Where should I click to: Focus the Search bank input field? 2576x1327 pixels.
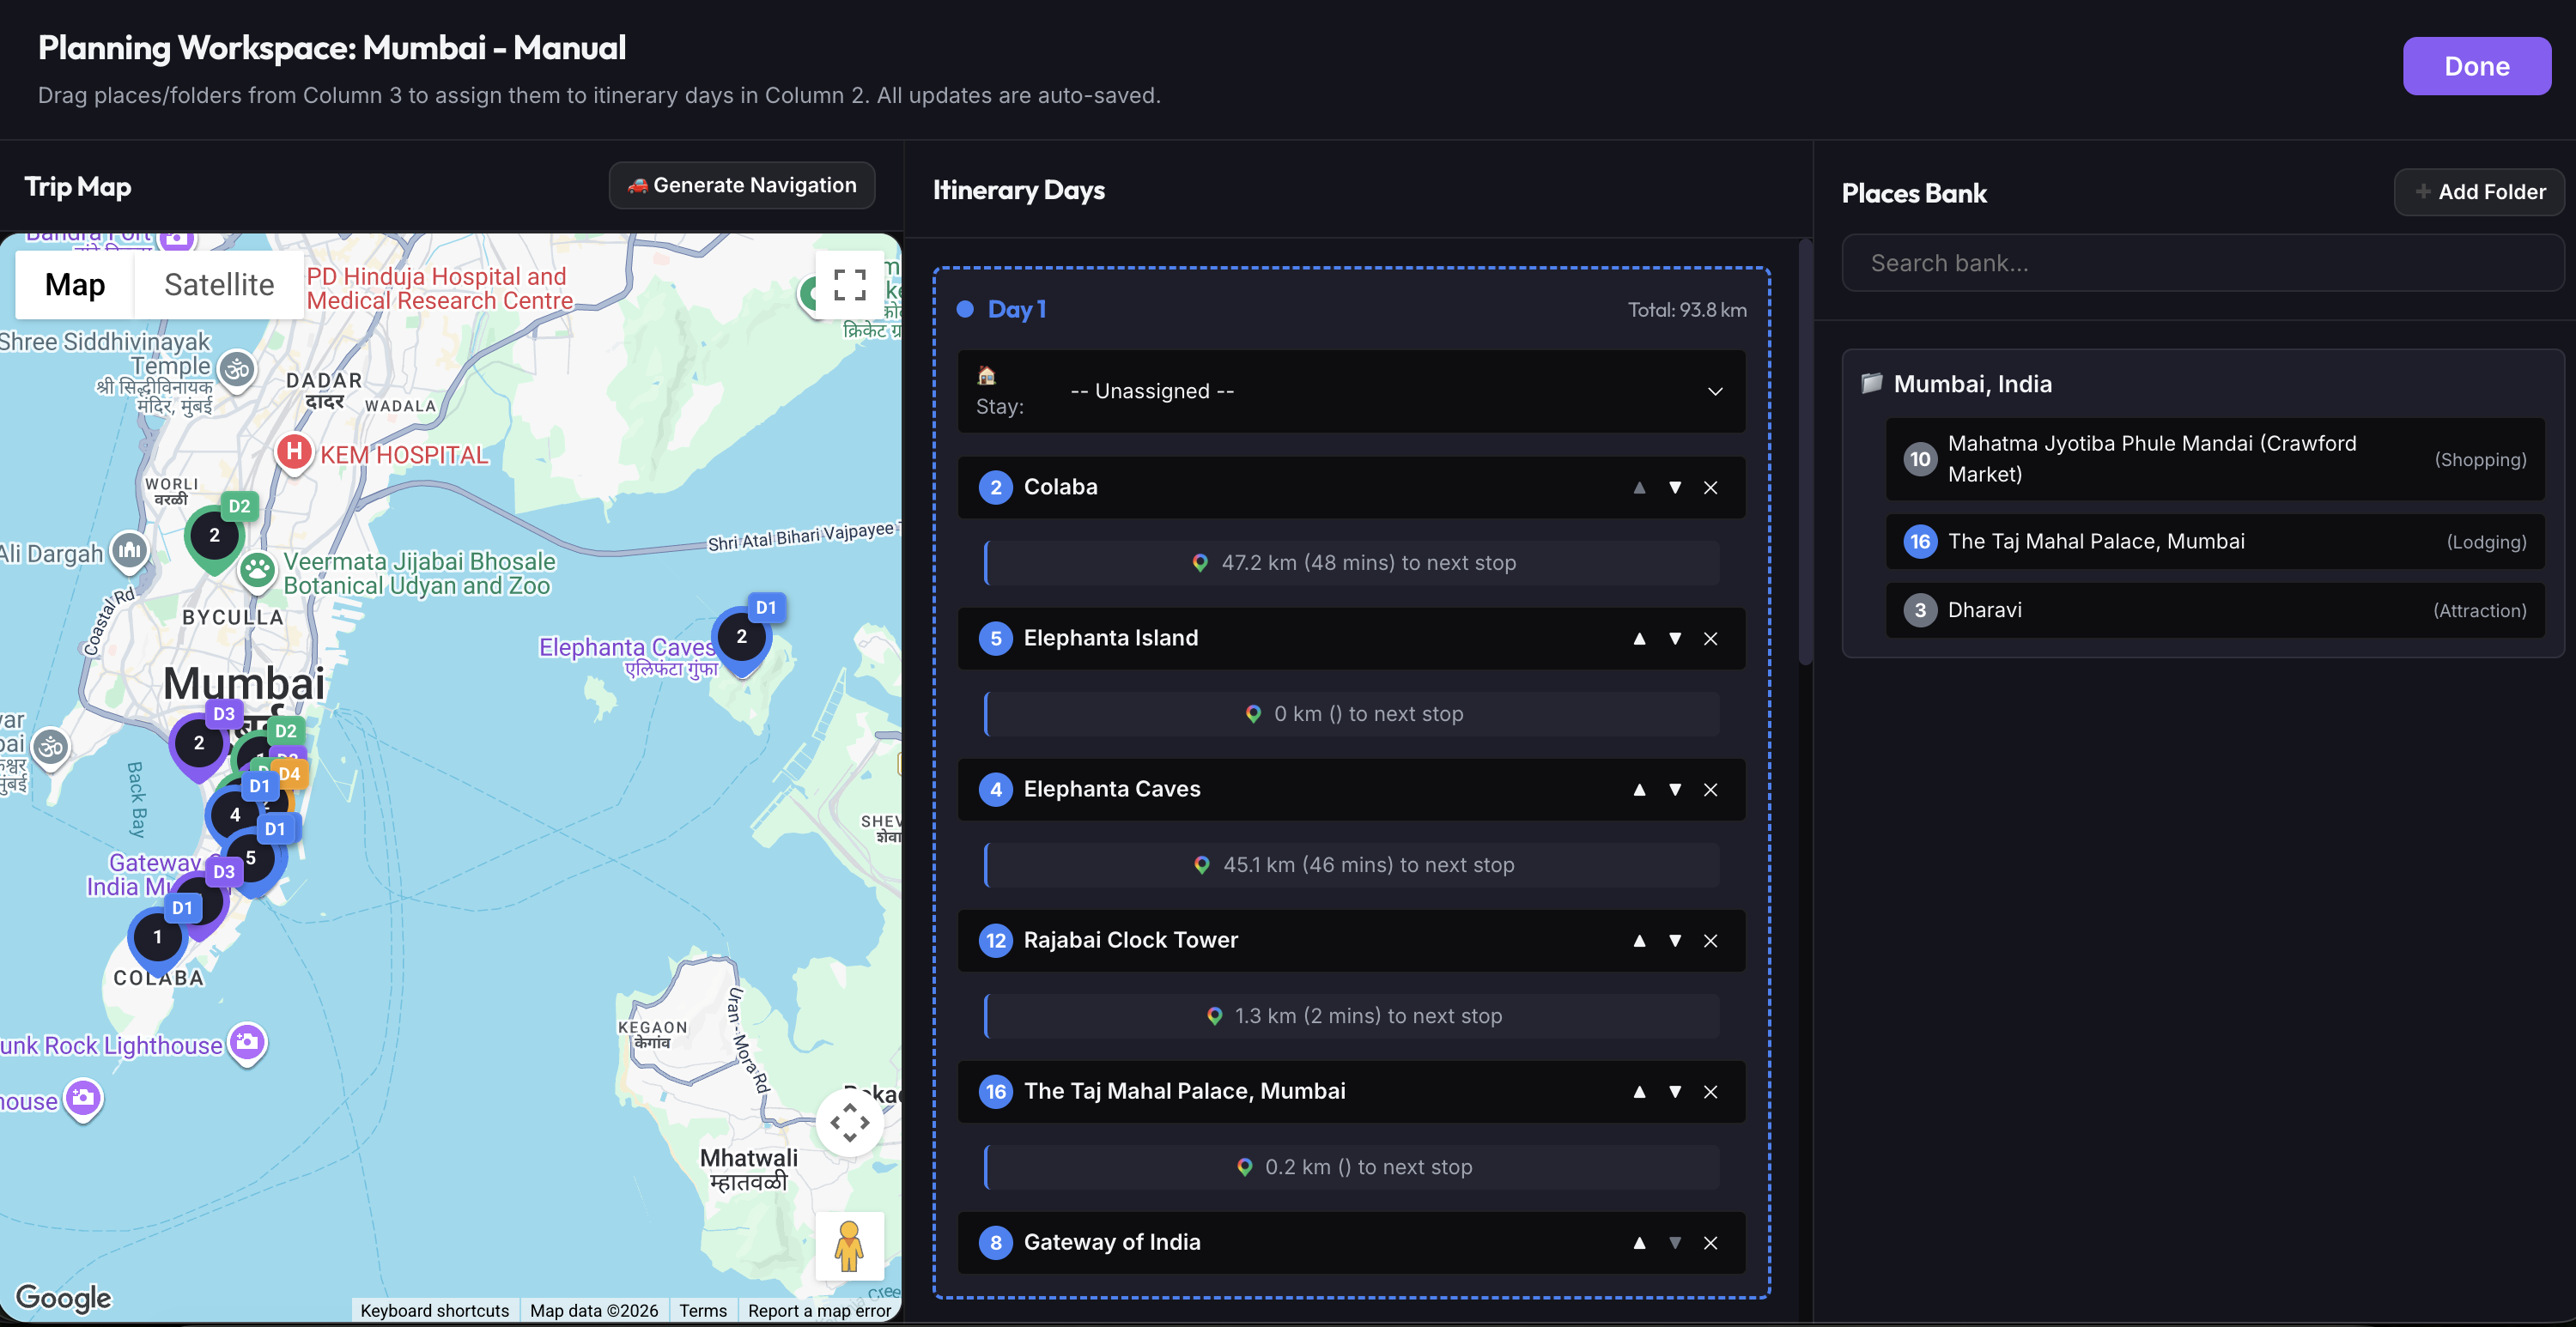[2202, 263]
